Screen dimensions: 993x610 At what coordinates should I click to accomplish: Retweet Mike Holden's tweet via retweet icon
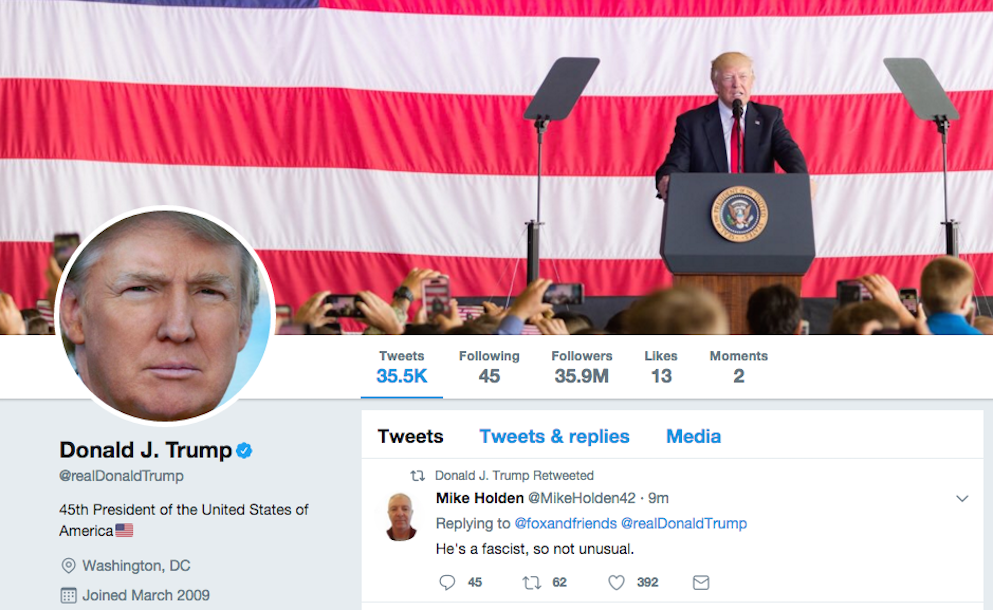531,582
